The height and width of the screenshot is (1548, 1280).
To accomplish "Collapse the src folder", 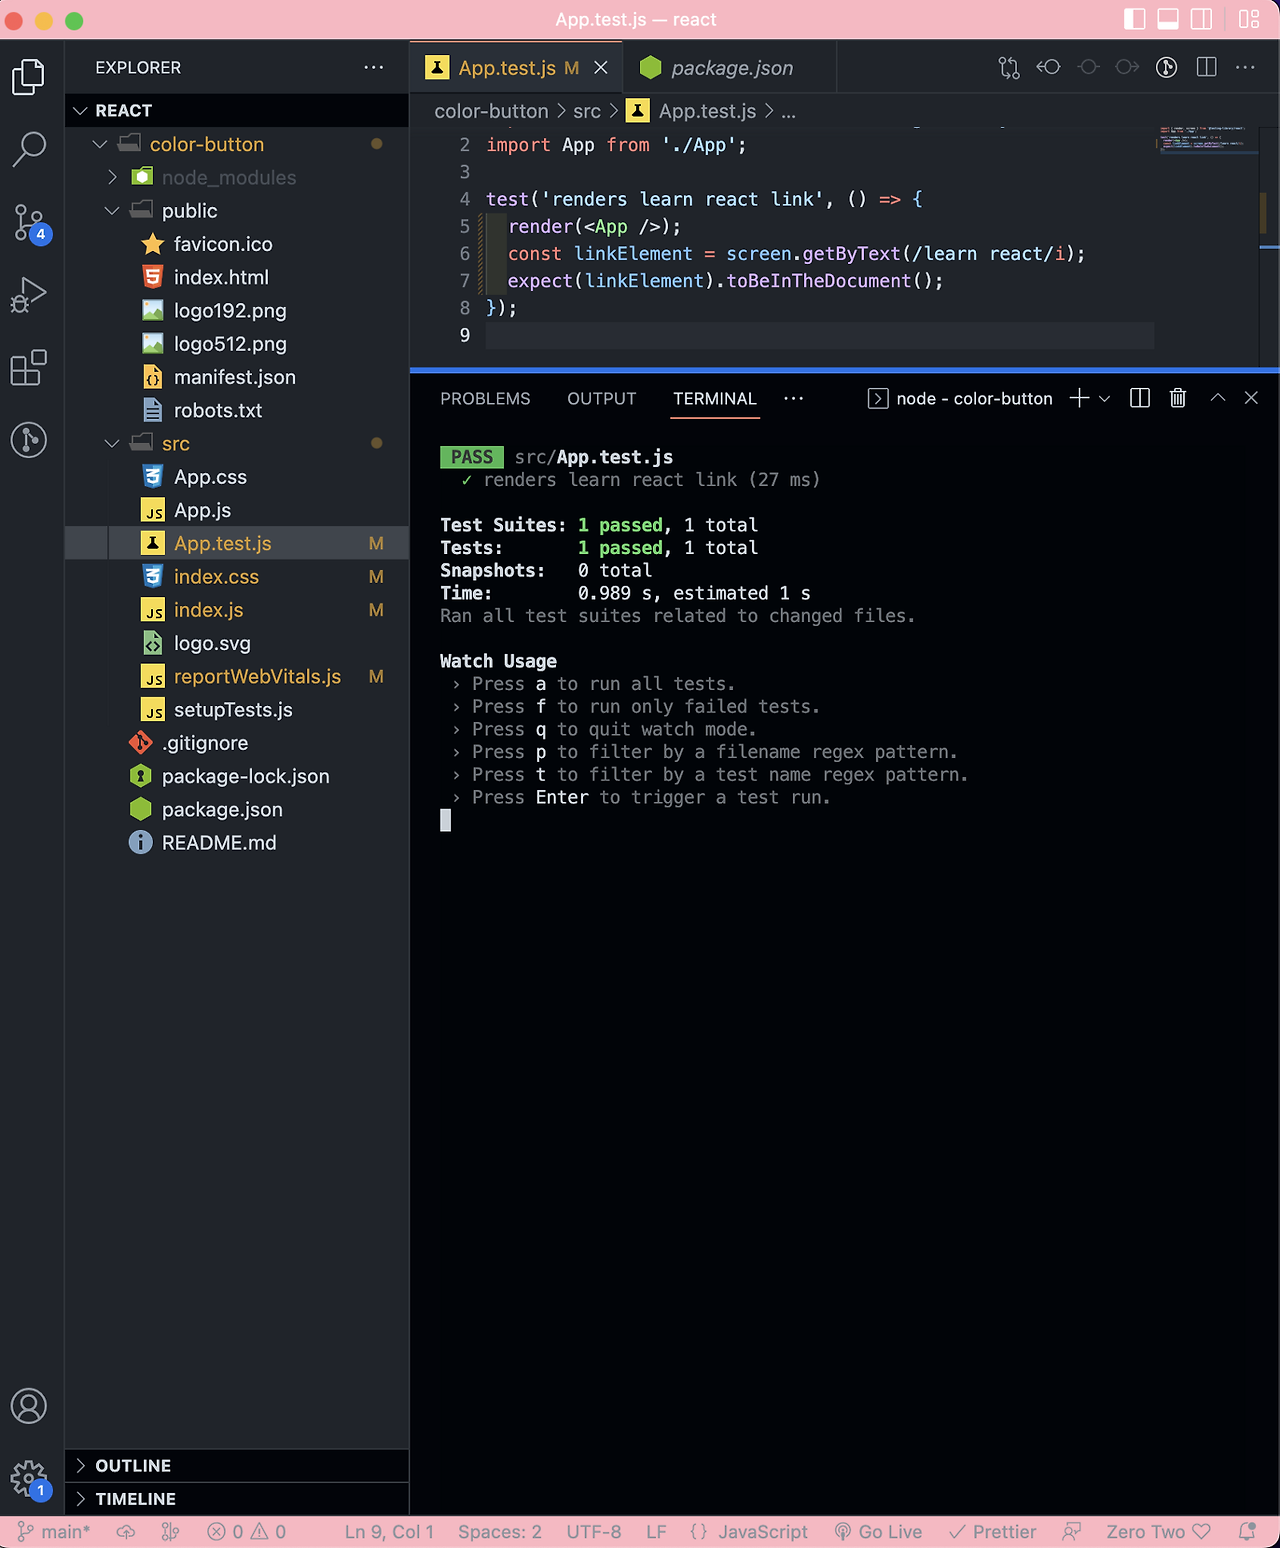I will [x=237, y=443].
